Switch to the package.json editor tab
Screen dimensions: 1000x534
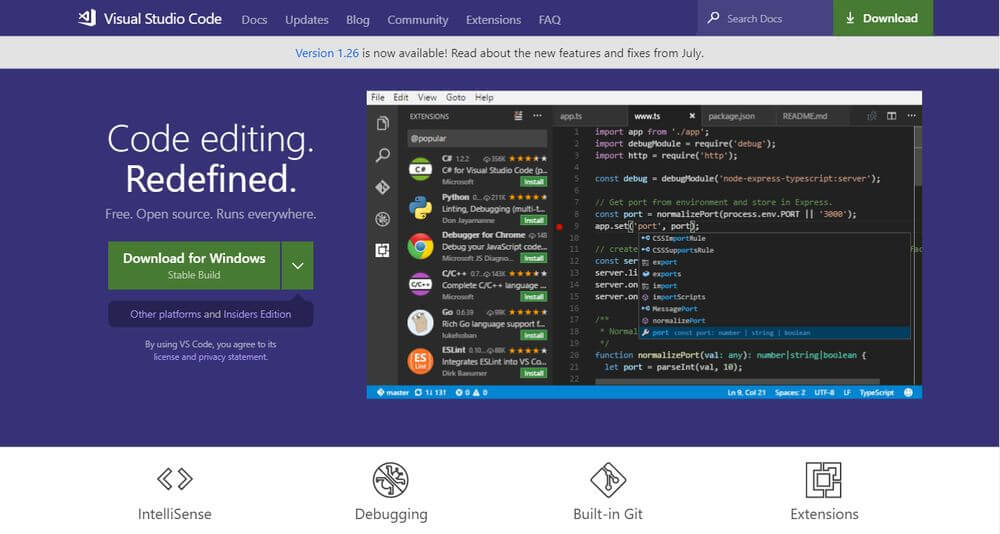click(x=732, y=116)
